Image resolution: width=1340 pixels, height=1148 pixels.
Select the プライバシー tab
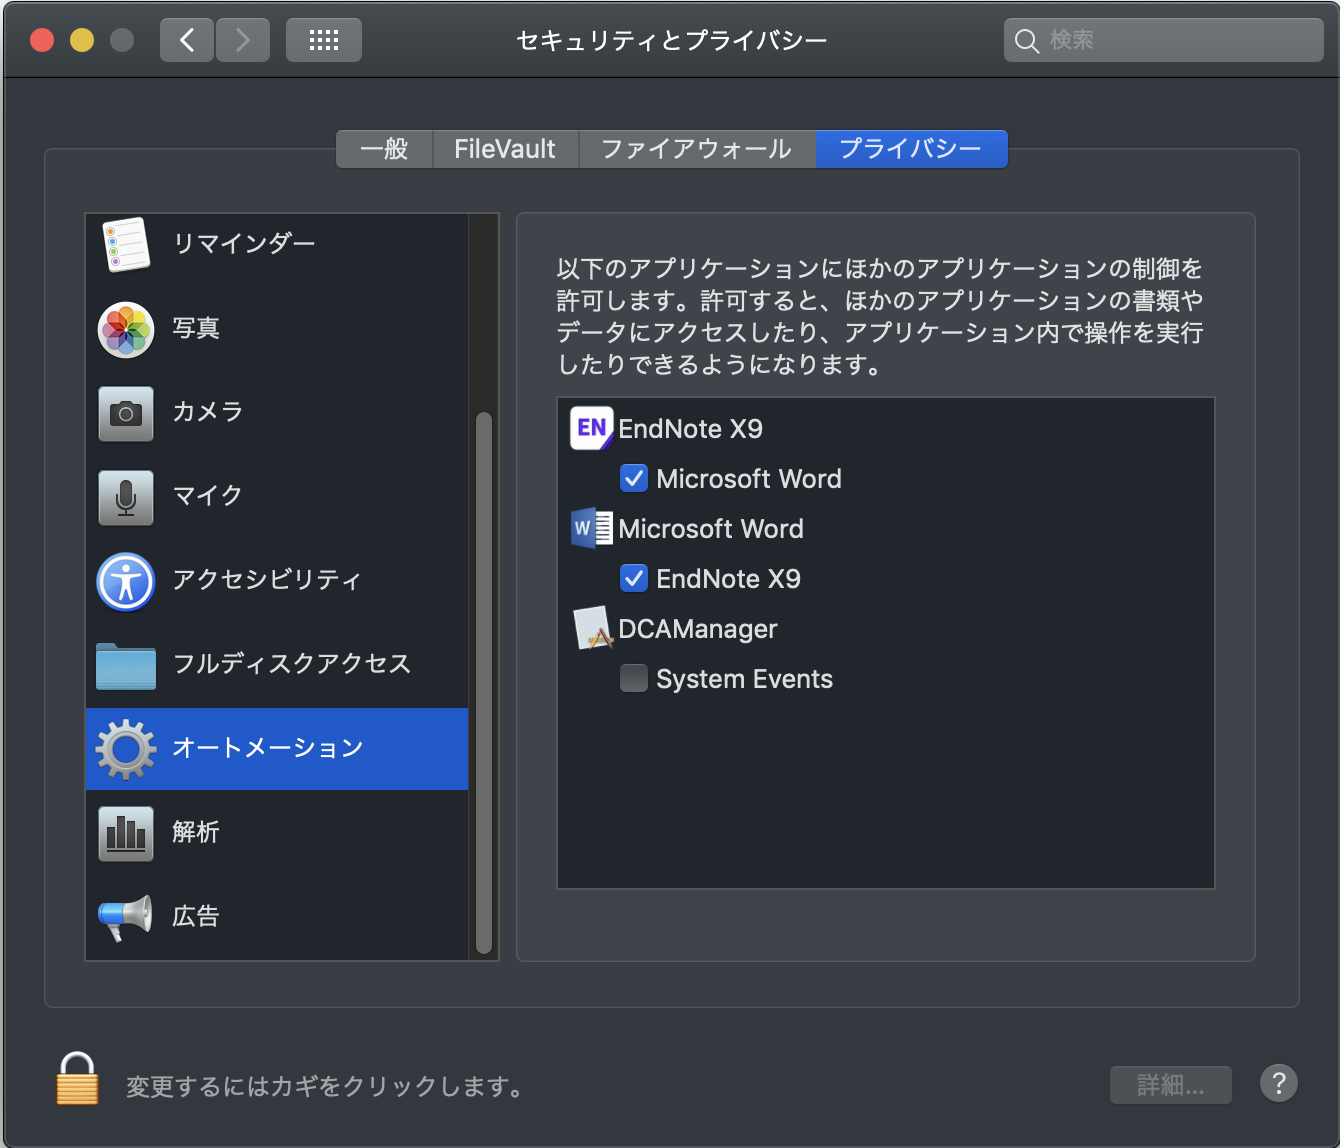pyautogui.click(x=911, y=149)
